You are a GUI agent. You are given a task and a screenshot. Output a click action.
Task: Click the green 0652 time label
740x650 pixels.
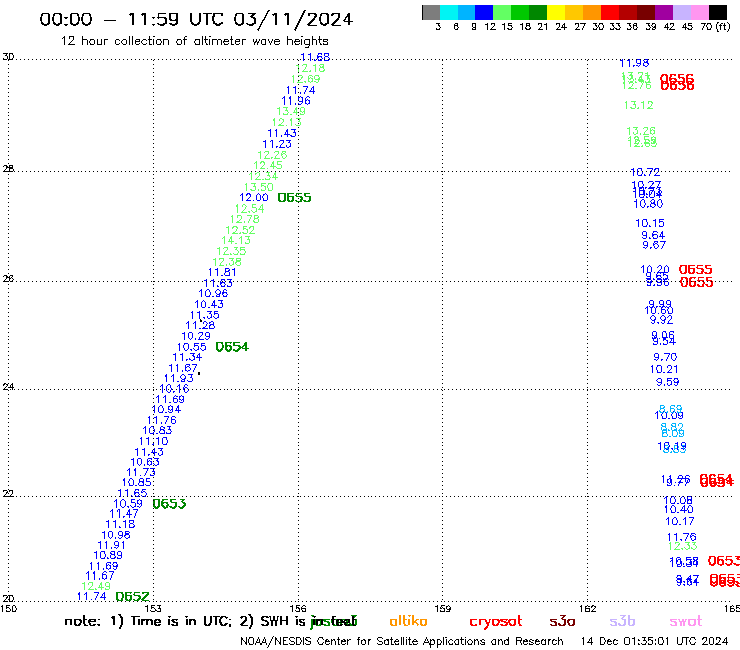pos(133,597)
